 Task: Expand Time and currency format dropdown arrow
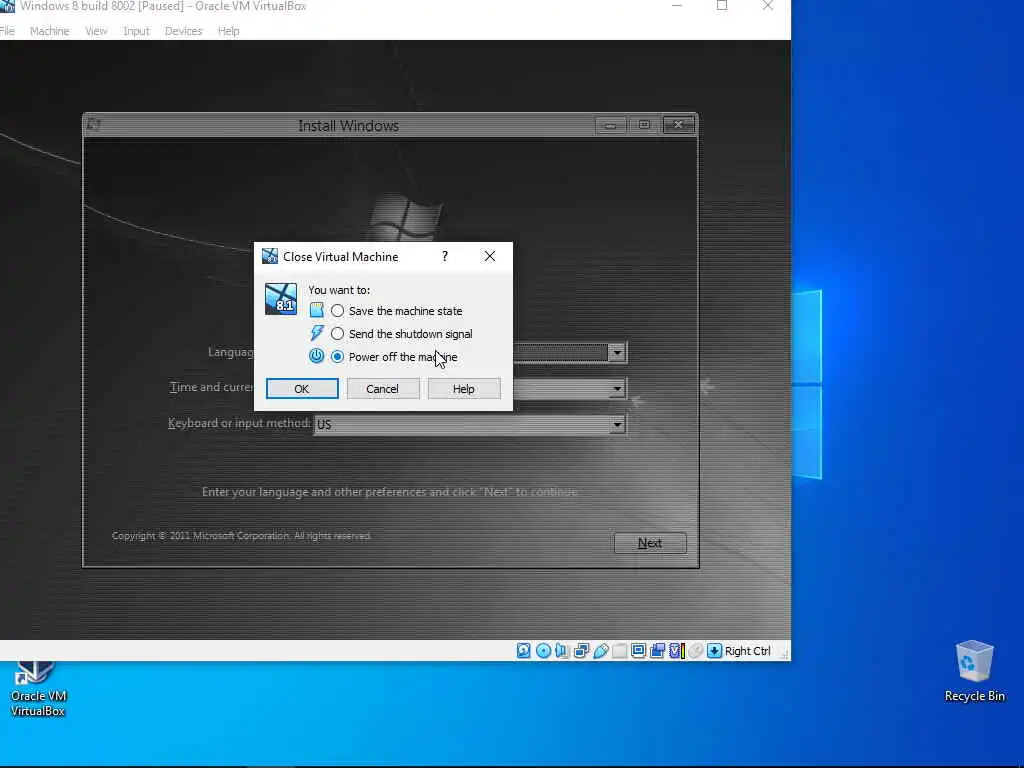(616, 389)
